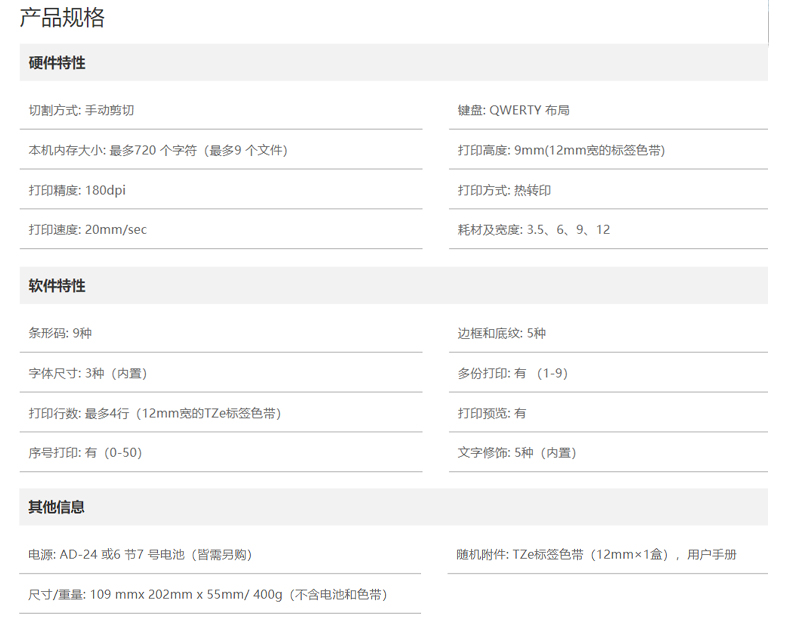Screen dimensions: 790x625
Task: Click the 打印精度: 180dpi row
Action: 77,190
